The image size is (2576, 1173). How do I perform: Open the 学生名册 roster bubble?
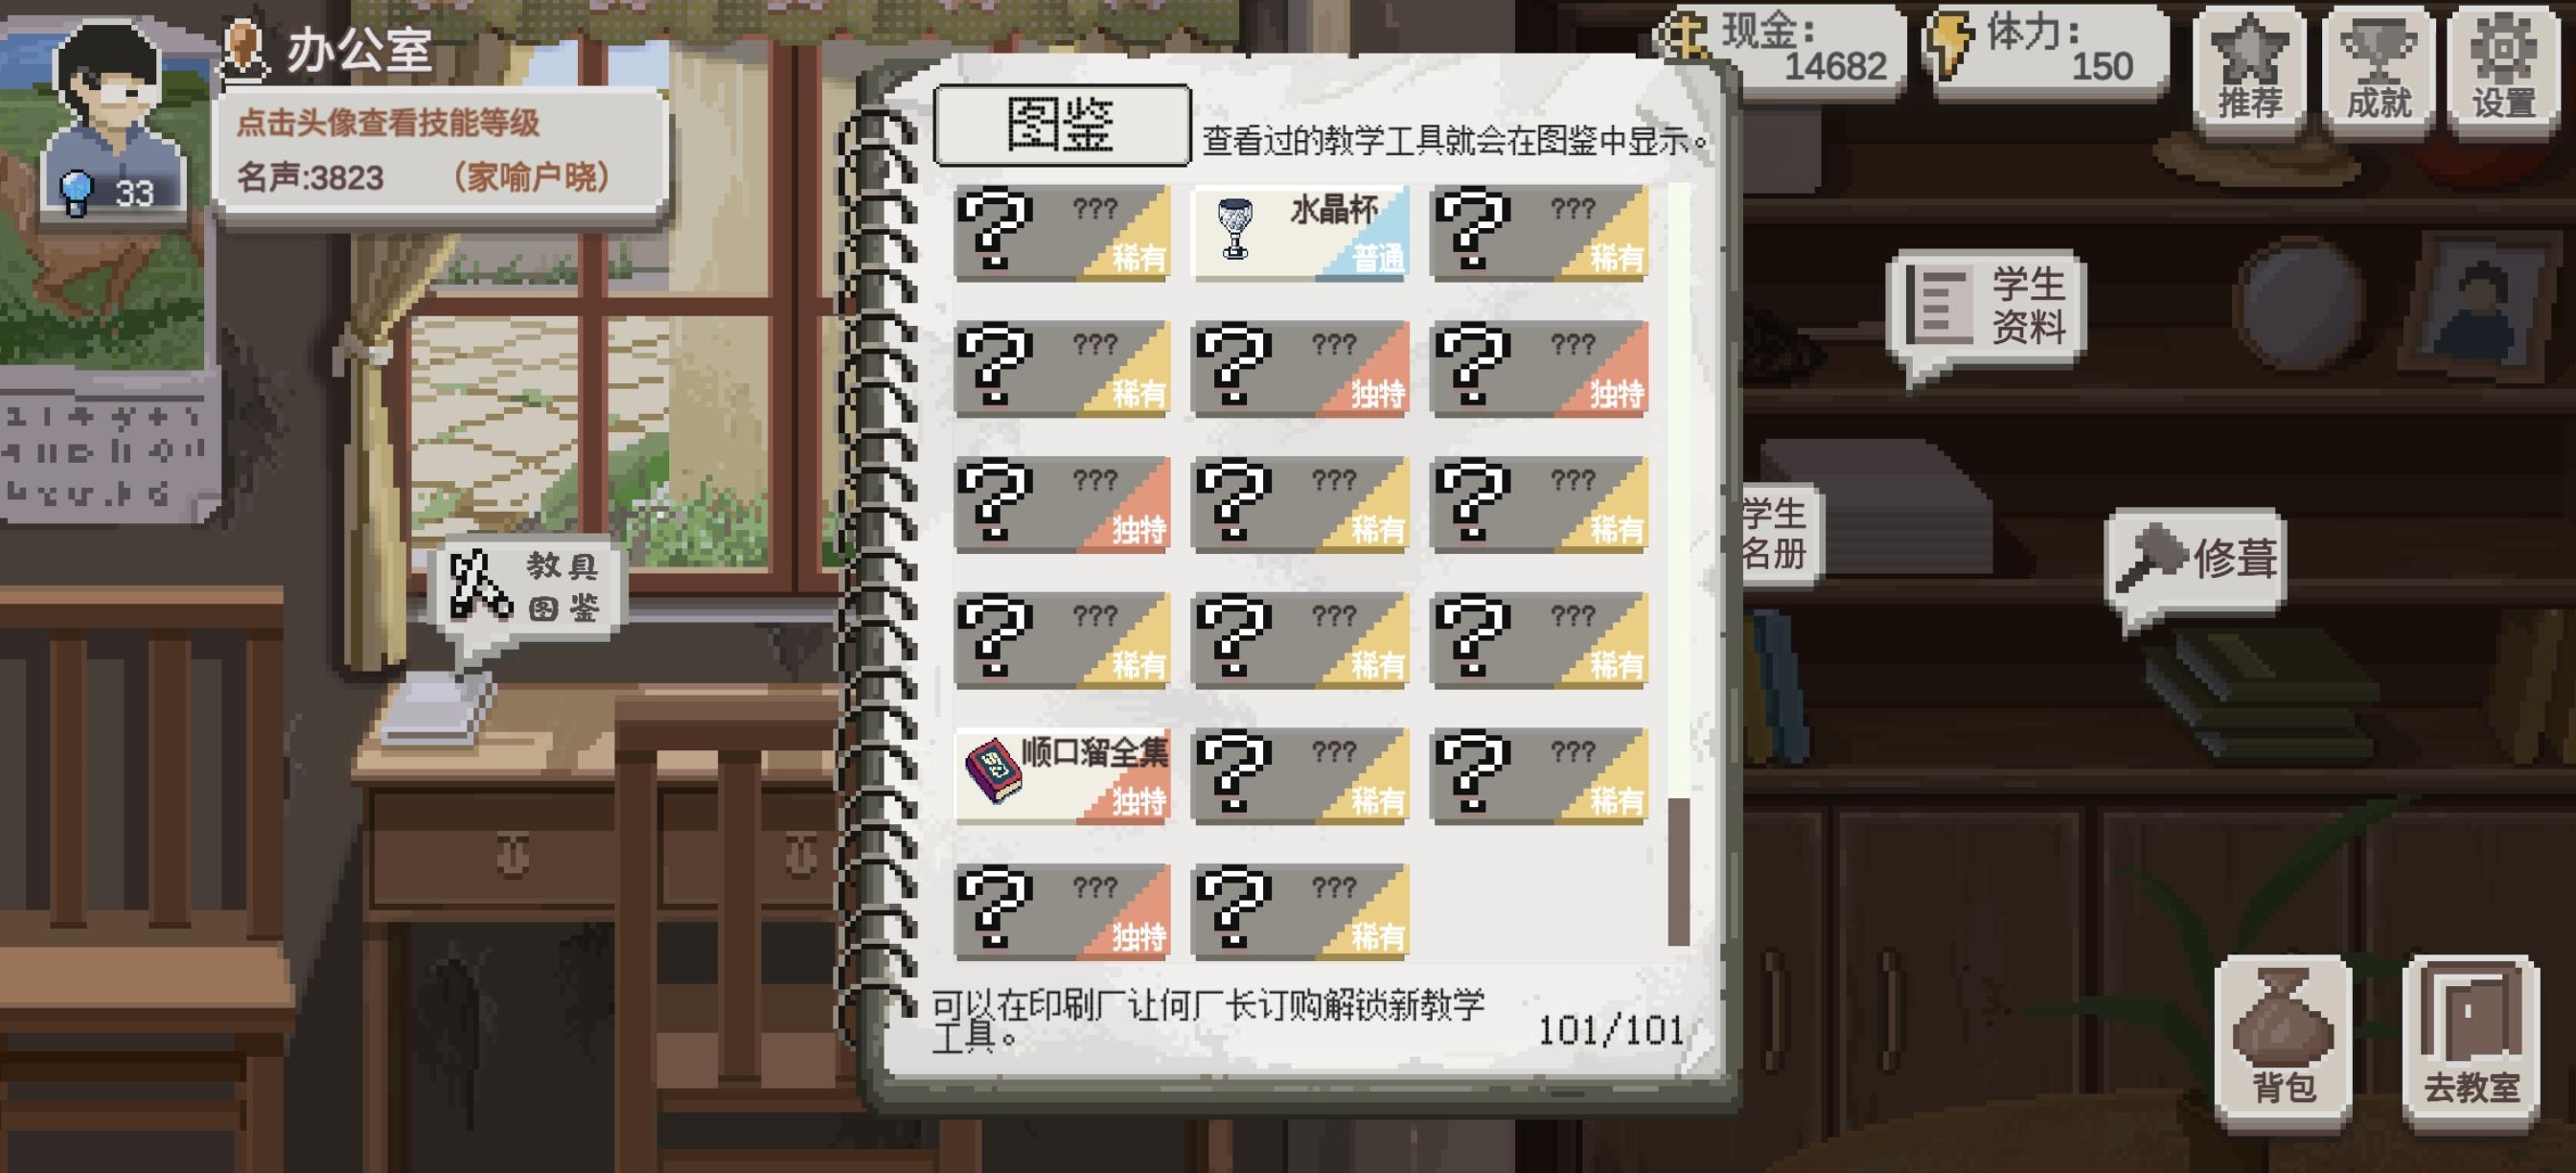pos(1778,534)
